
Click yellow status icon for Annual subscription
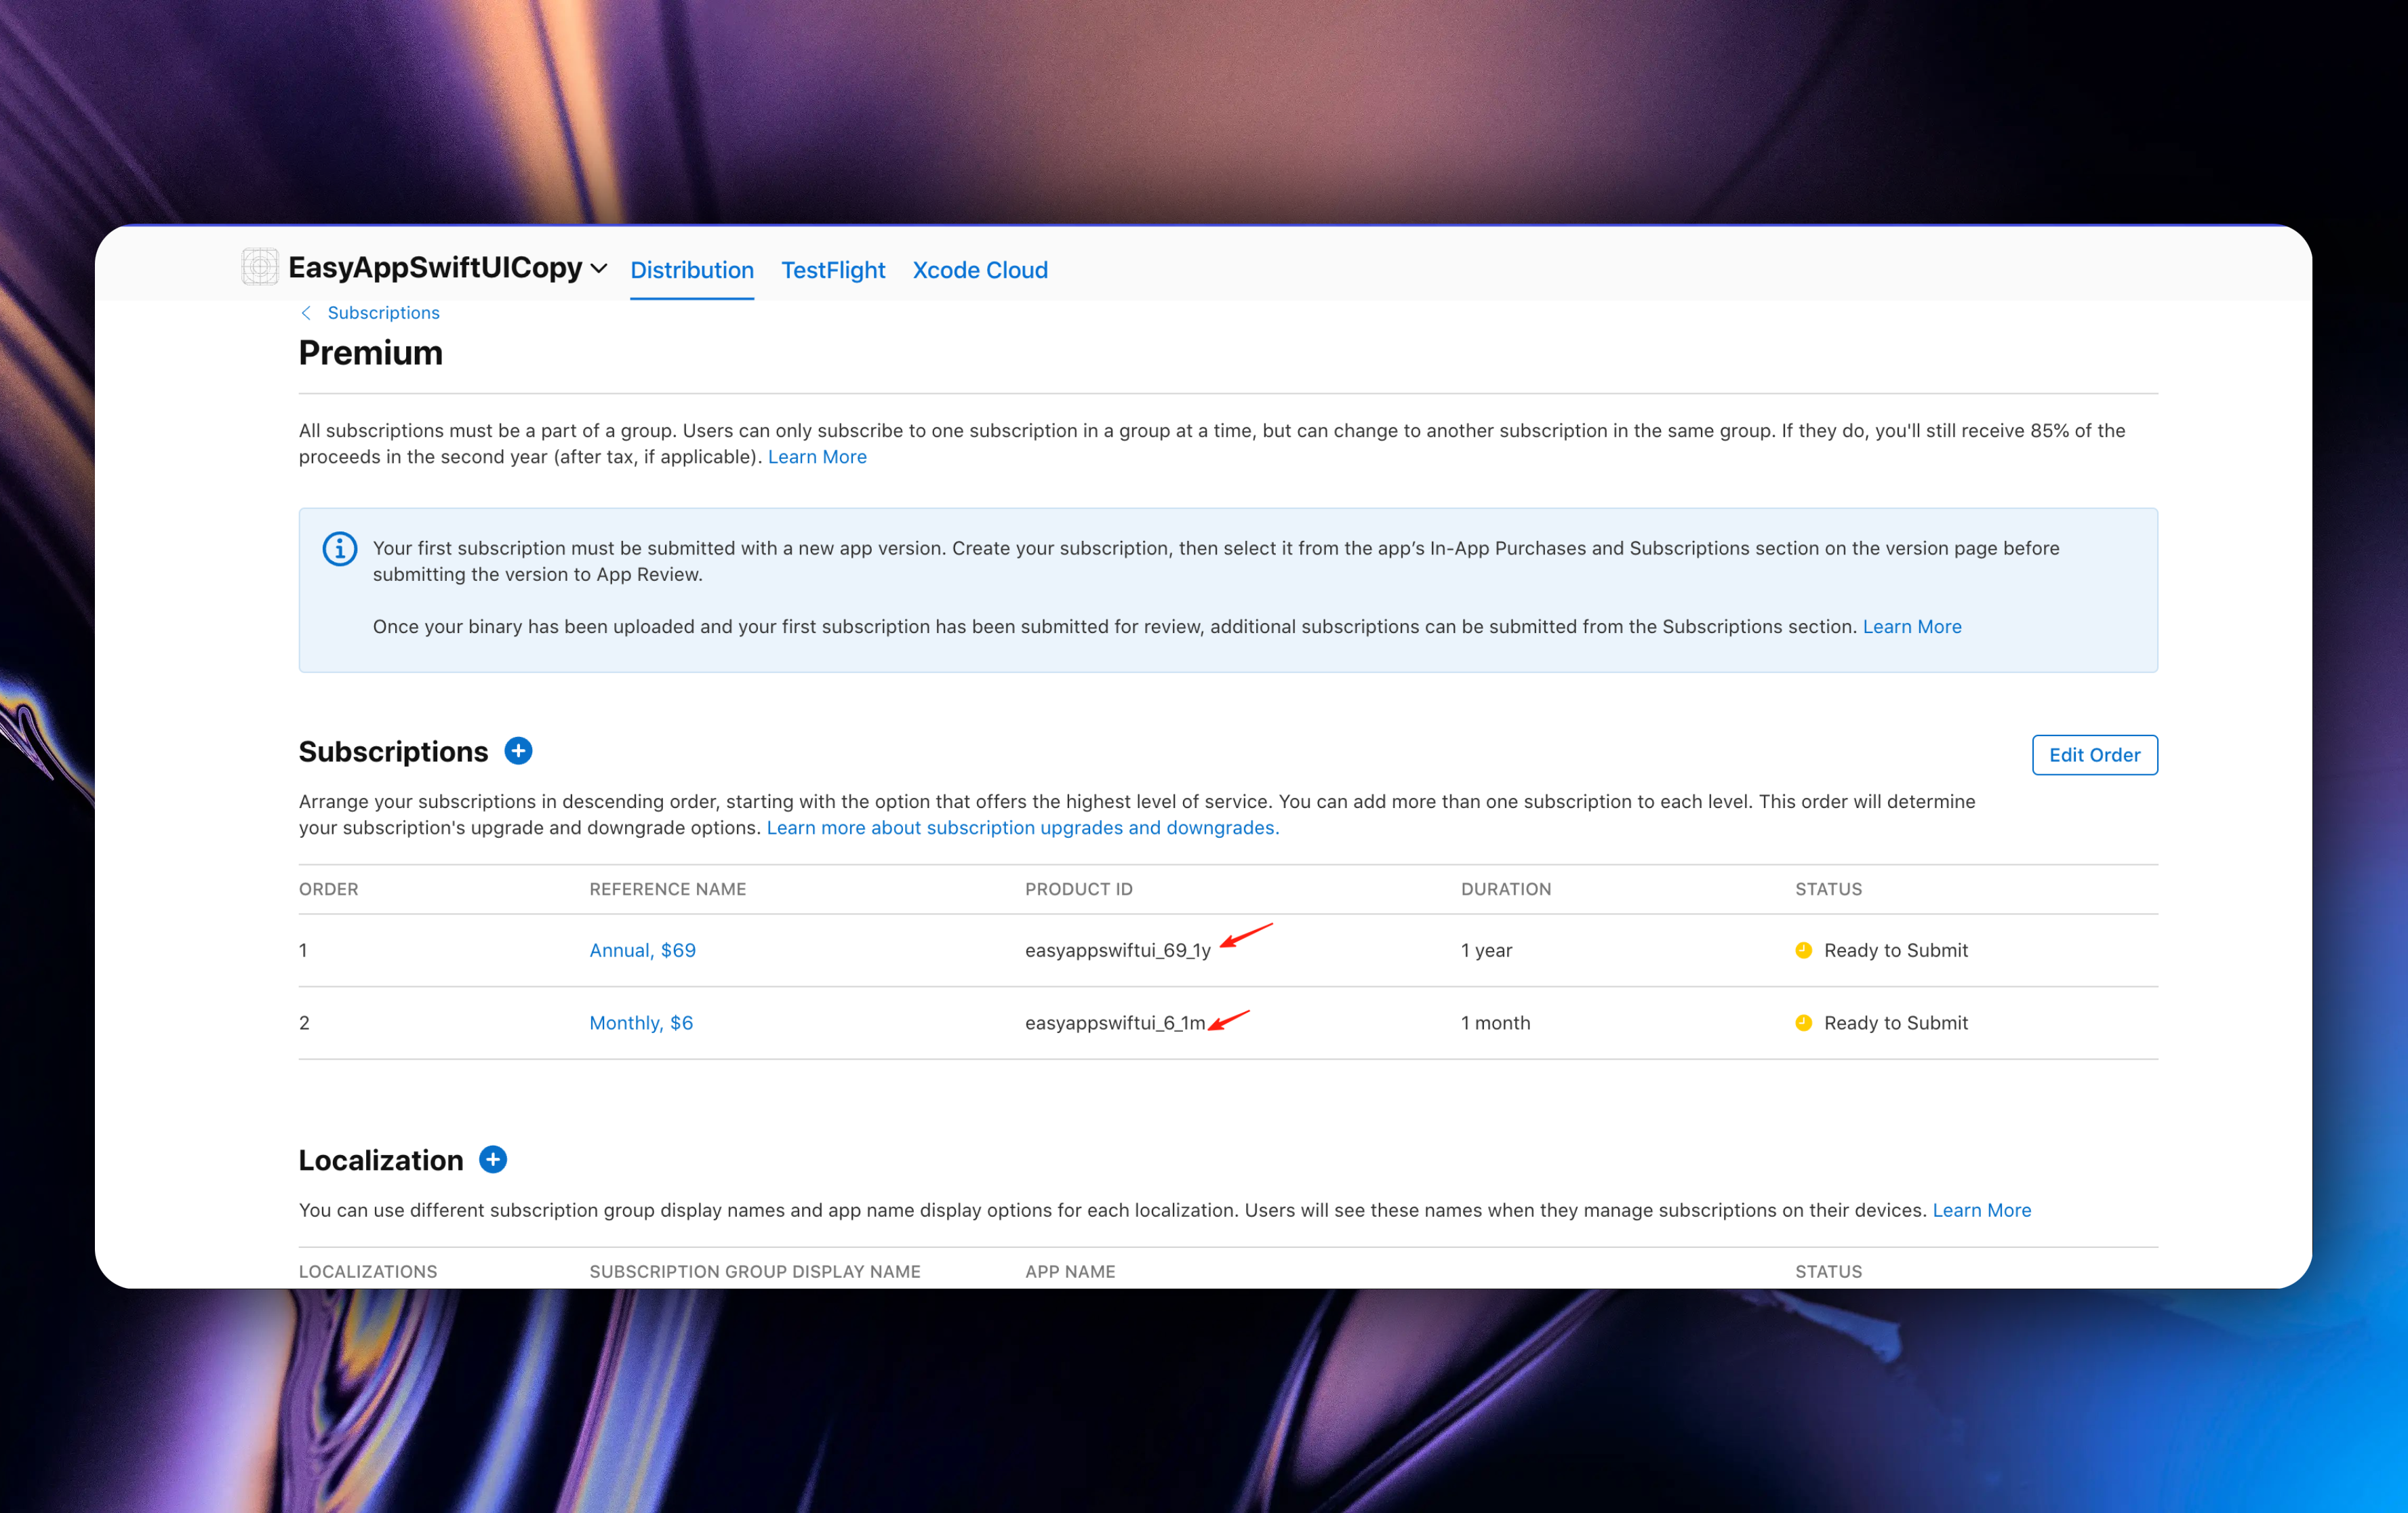point(1803,950)
